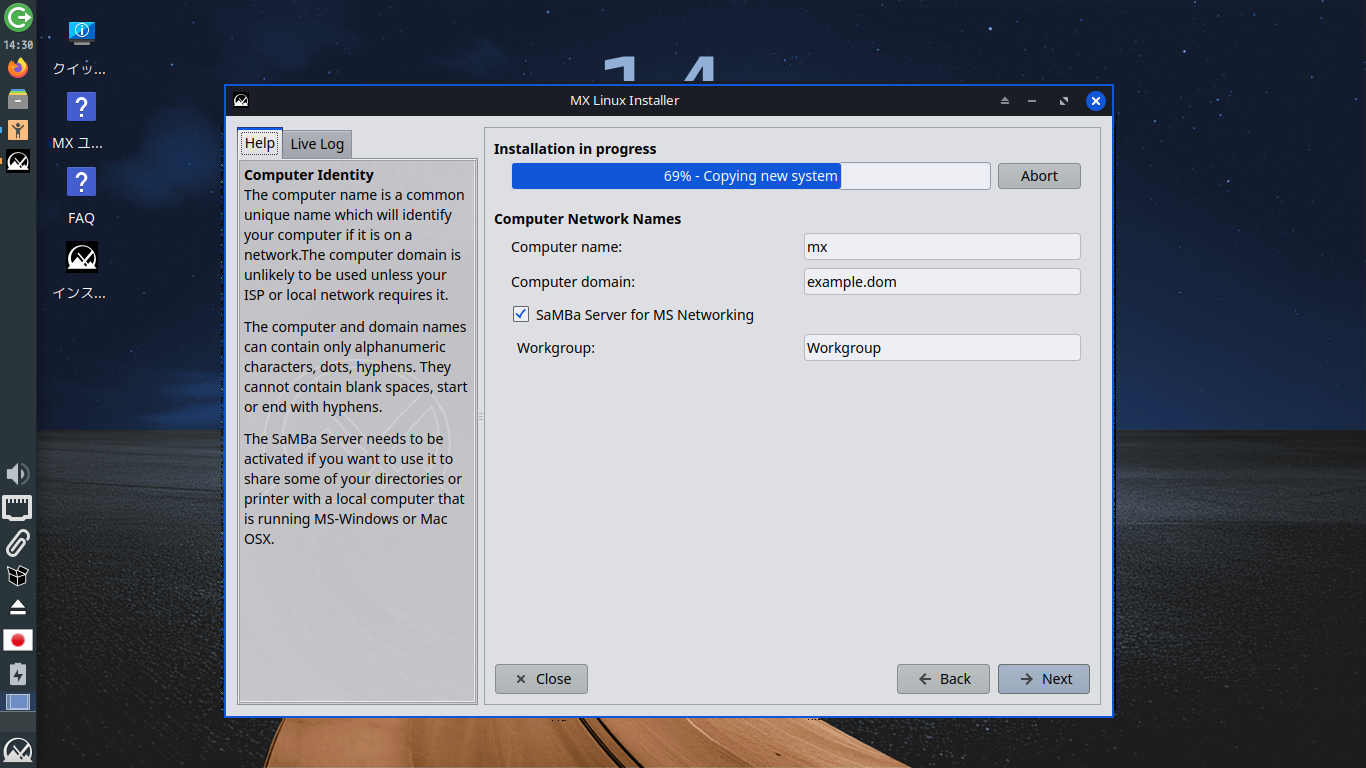
Task: Click the MX Linux Installer window title
Action: pyautogui.click(x=624, y=100)
